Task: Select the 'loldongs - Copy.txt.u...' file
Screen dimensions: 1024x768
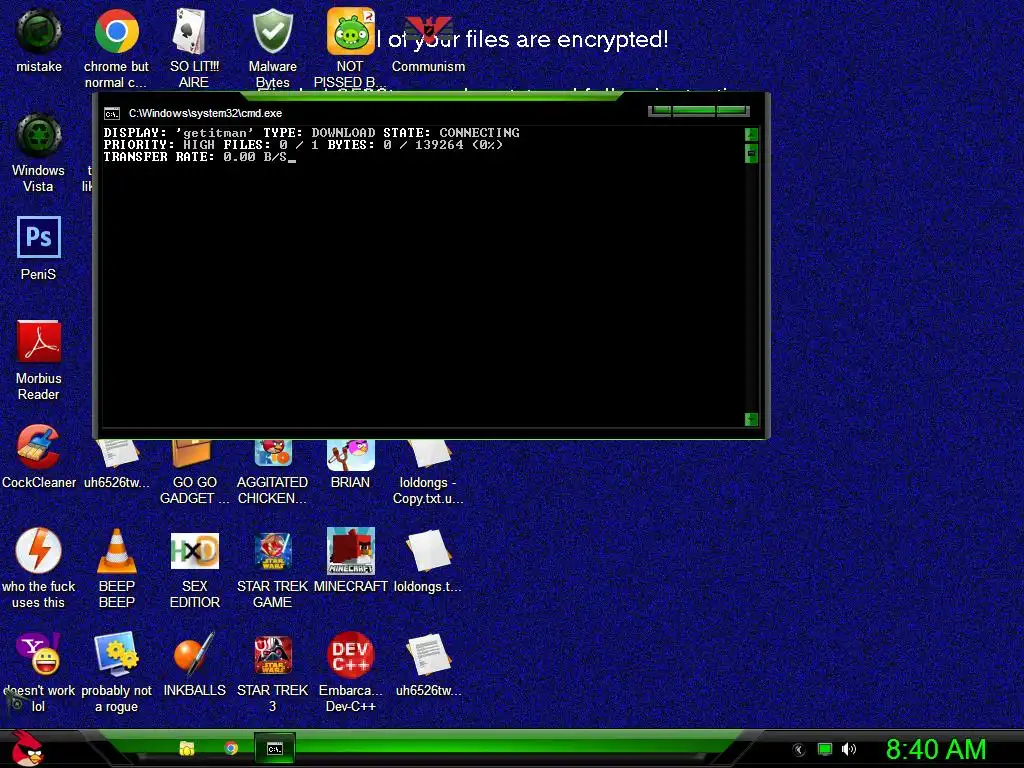Action: [428, 455]
